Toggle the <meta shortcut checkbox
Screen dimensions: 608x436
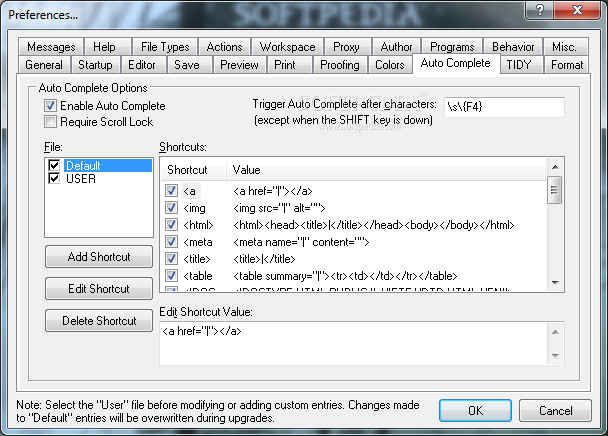(171, 242)
